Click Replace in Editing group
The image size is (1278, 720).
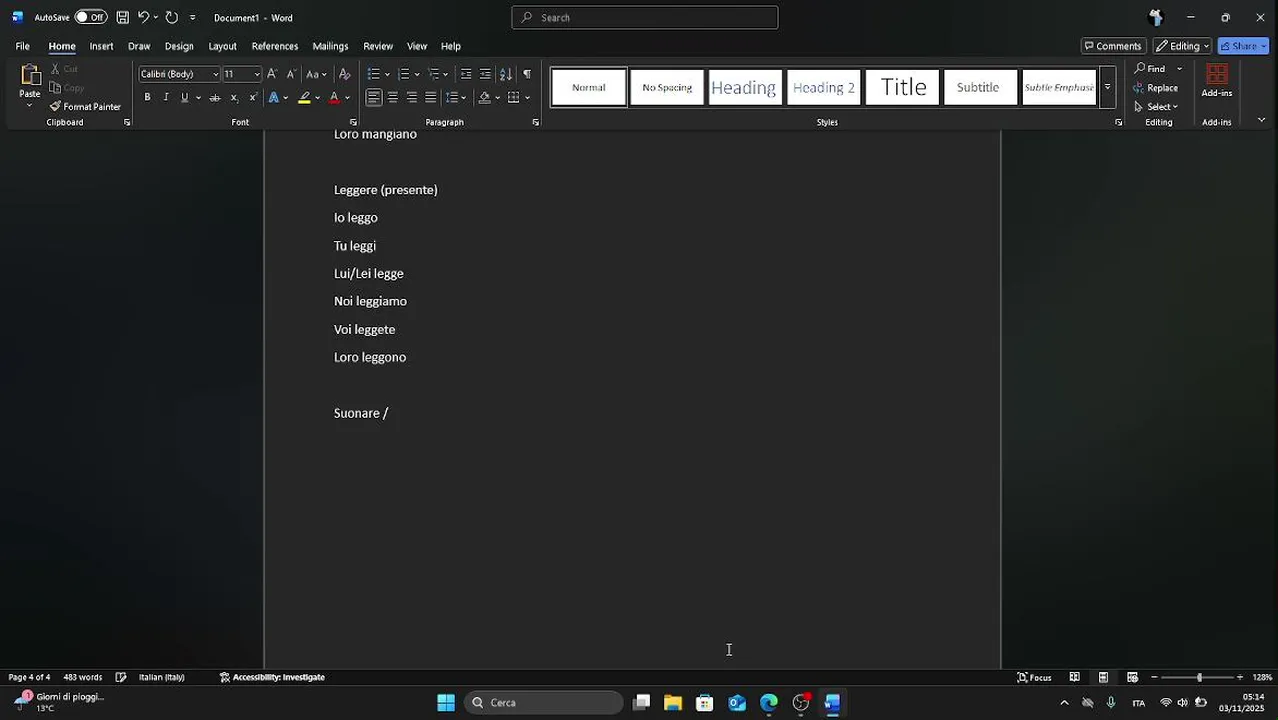click(1156, 88)
